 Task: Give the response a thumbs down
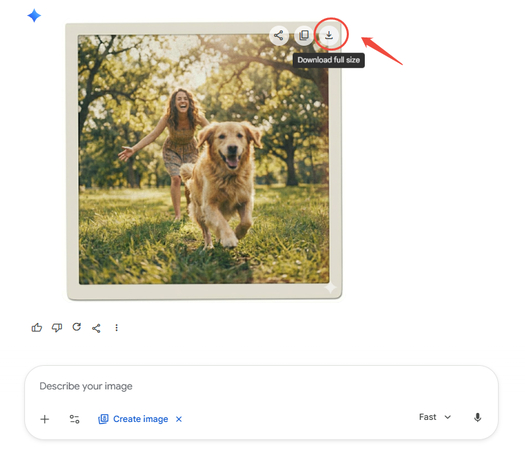tap(57, 327)
